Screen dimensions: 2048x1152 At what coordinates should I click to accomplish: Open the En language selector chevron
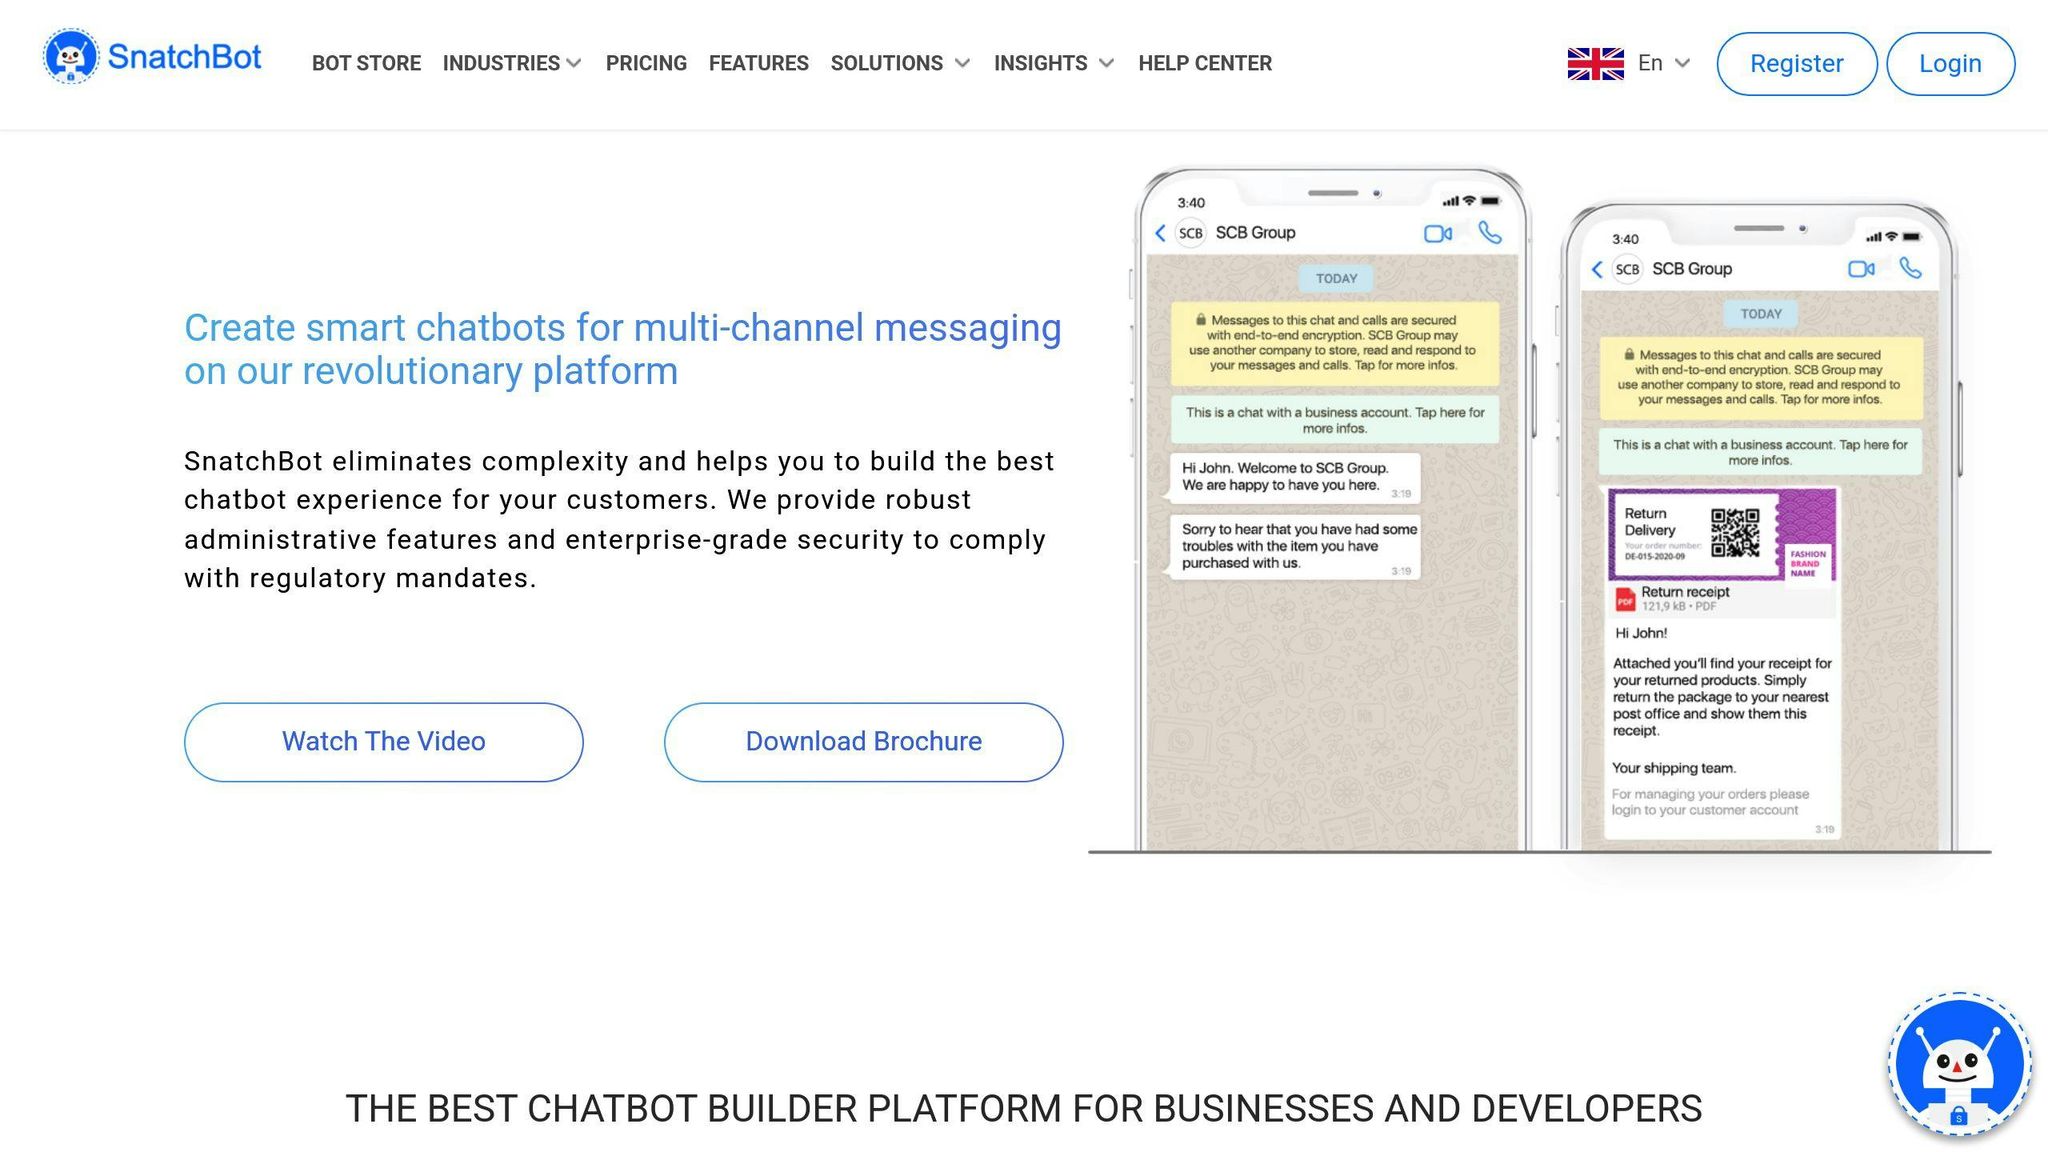(1683, 63)
